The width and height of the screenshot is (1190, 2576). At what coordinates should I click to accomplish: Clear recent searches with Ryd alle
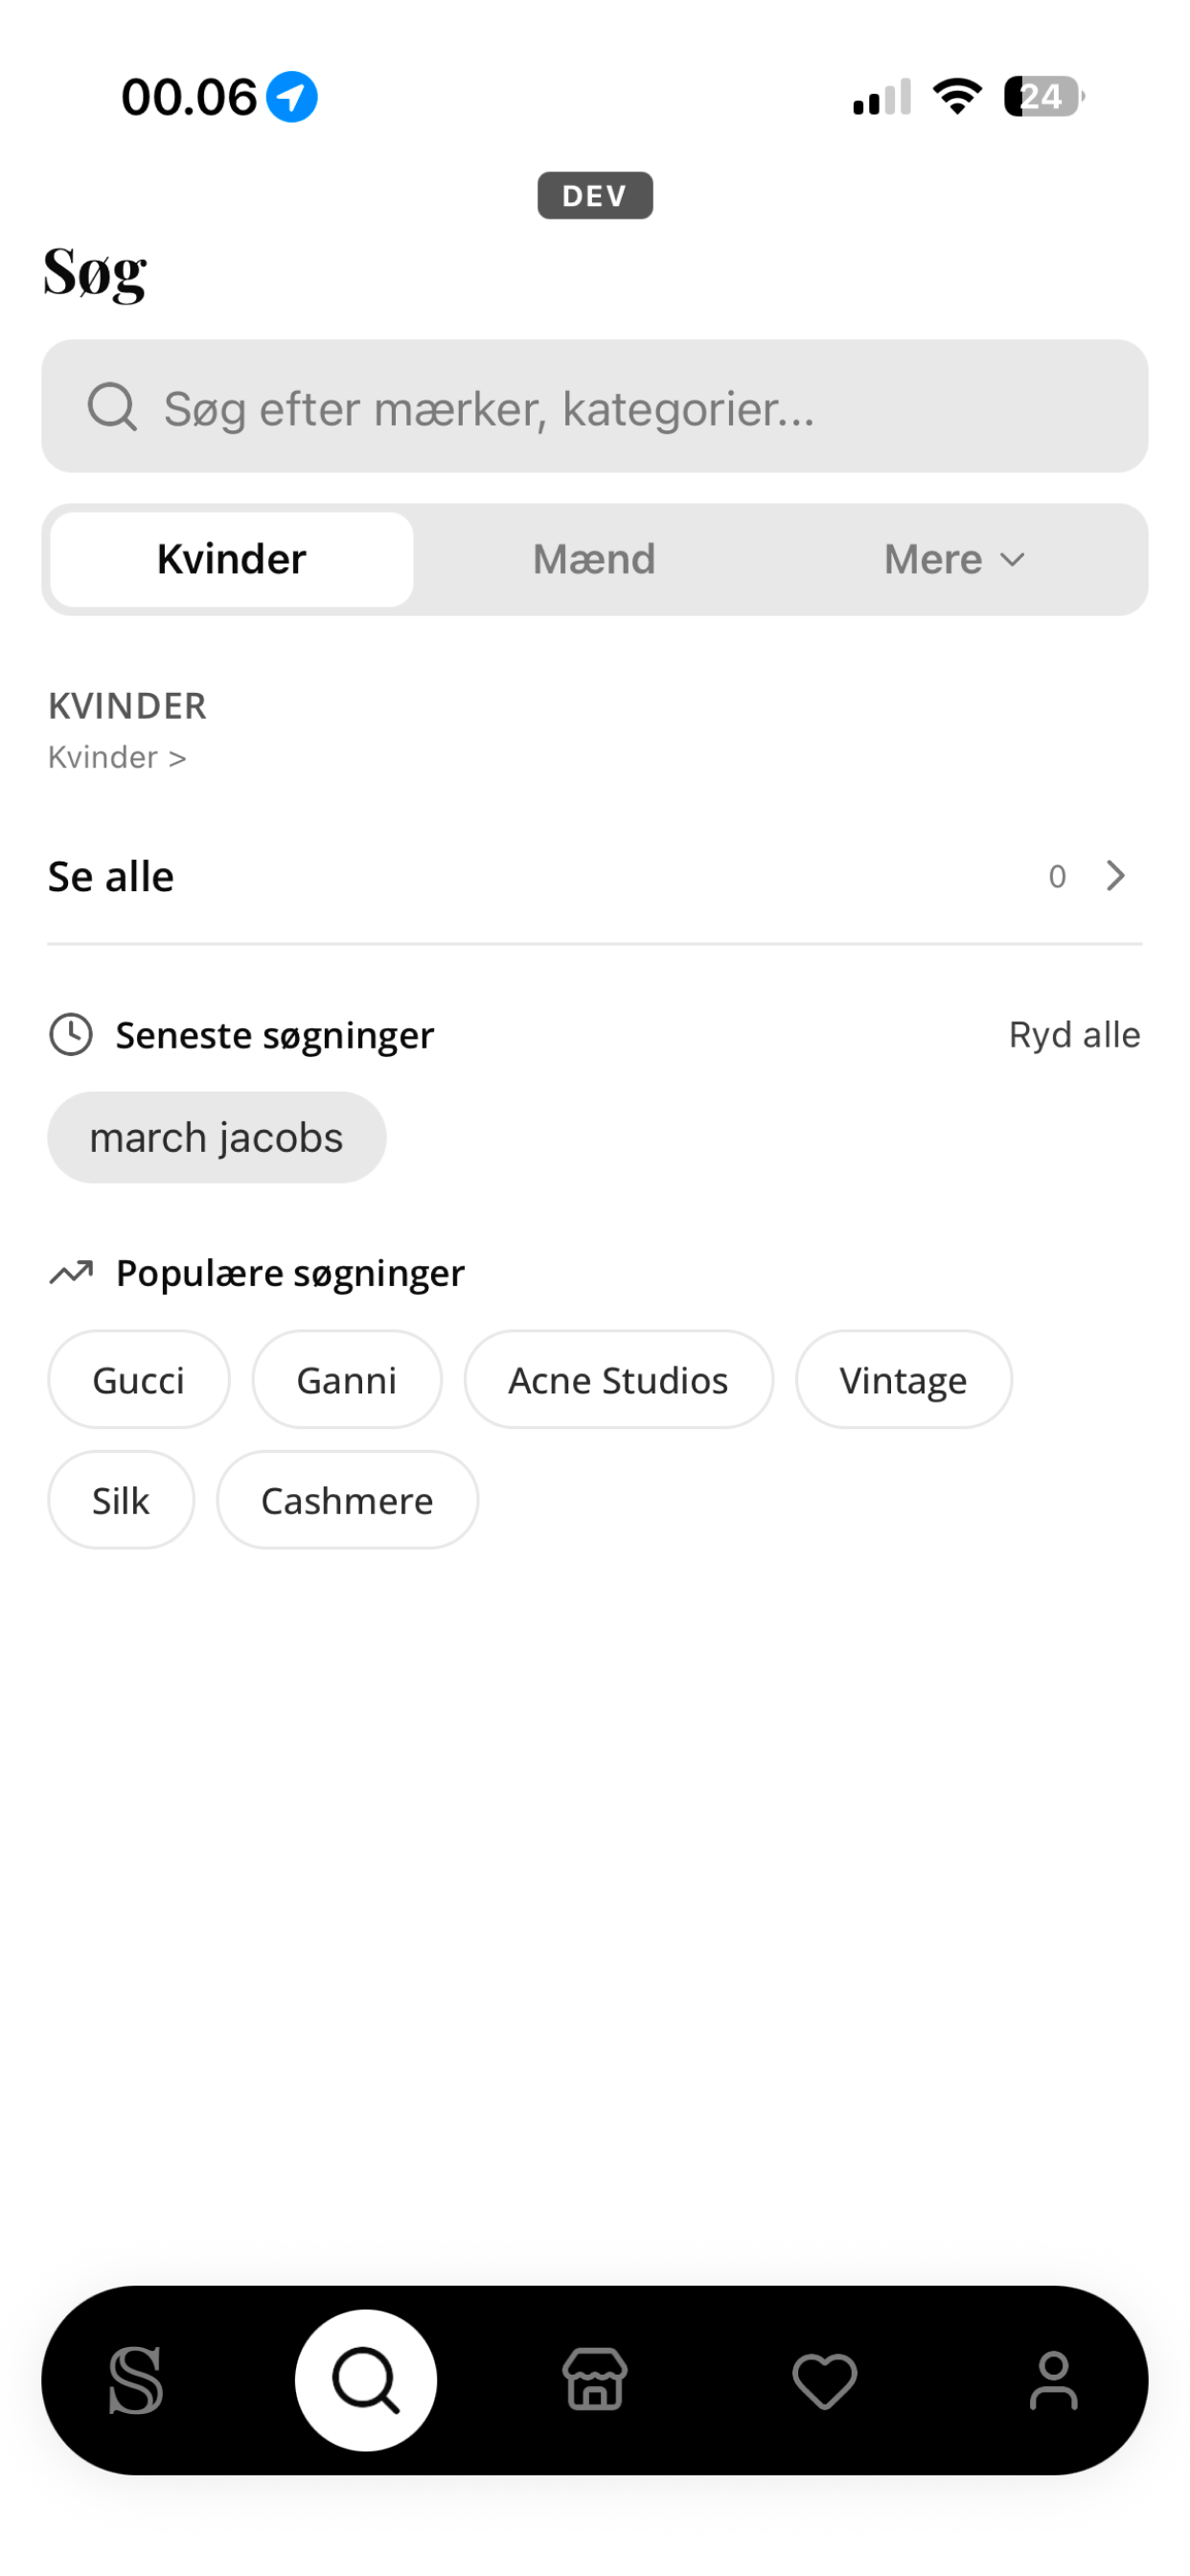pos(1074,1035)
